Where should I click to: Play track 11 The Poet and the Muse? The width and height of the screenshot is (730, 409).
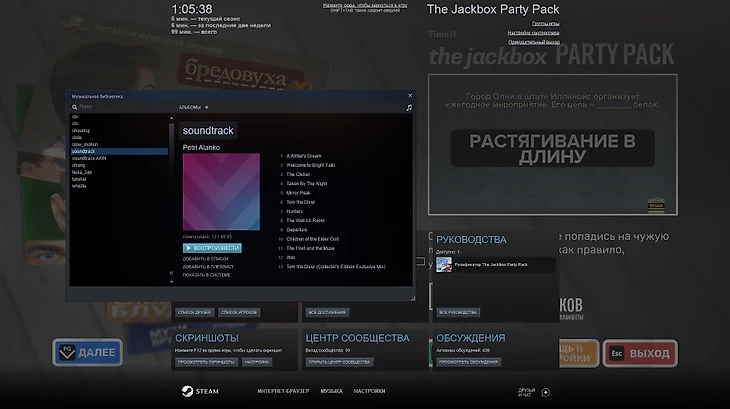(310, 248)
